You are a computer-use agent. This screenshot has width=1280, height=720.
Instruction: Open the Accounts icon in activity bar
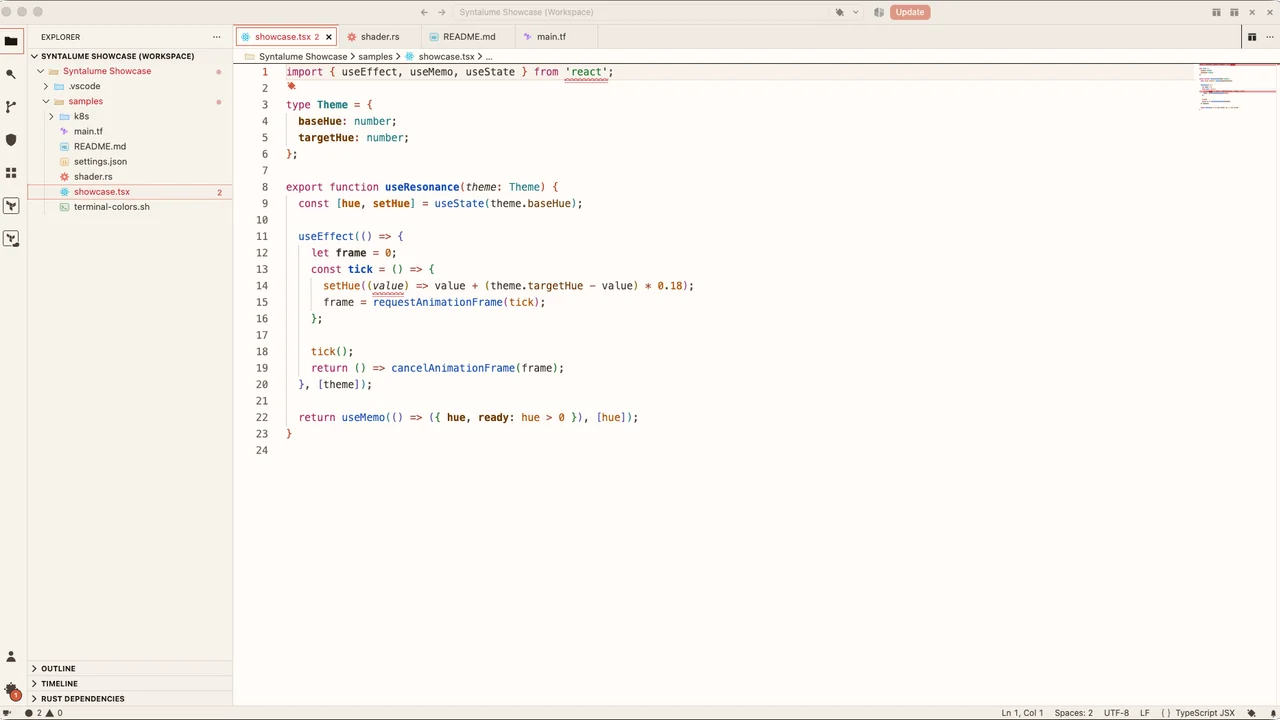(x=11, y=657)
